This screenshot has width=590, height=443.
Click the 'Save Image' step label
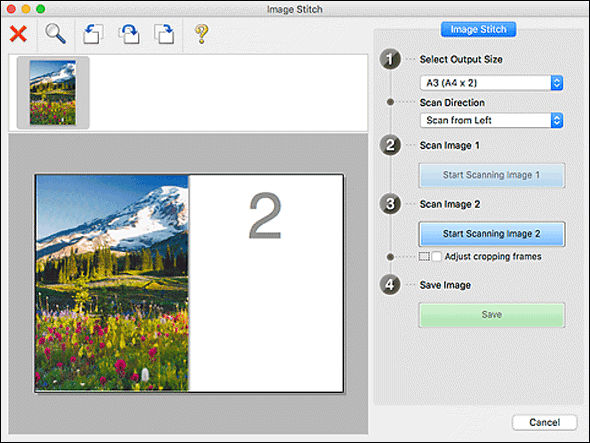[x=445, y=285]
